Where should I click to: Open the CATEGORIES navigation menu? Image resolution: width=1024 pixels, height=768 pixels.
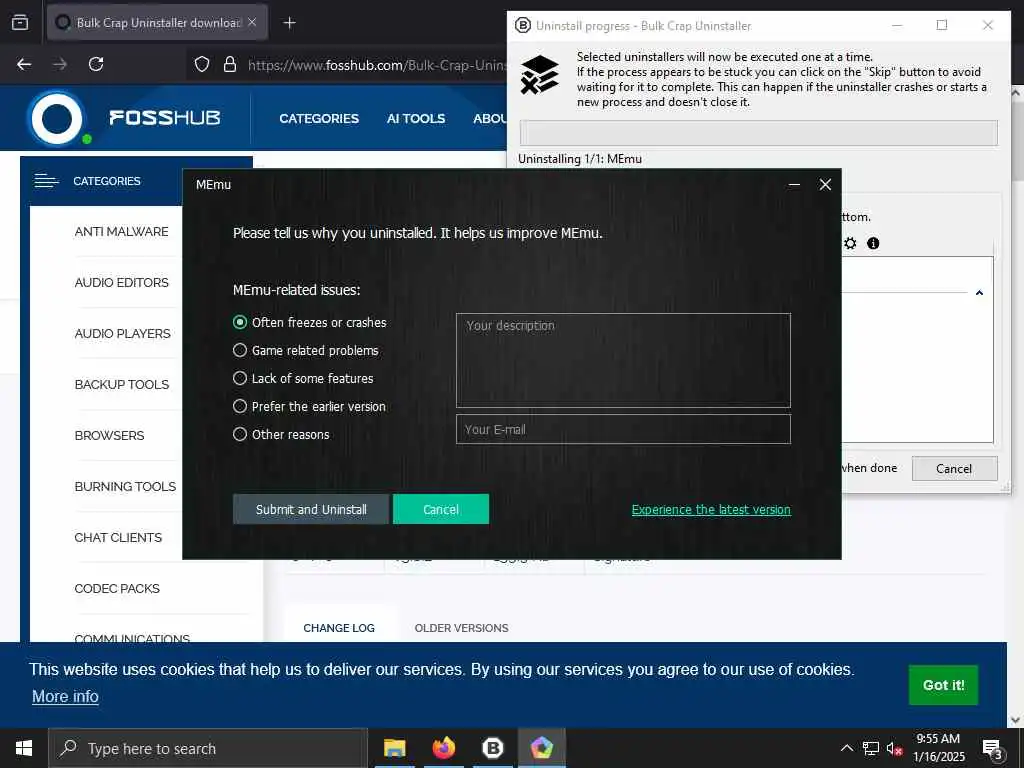[x=319, y=119]
